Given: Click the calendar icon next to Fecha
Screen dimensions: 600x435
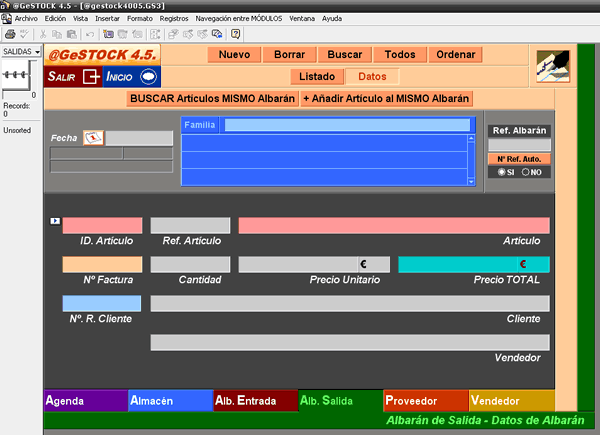Looking at the screenshot, I should (93, 138).
